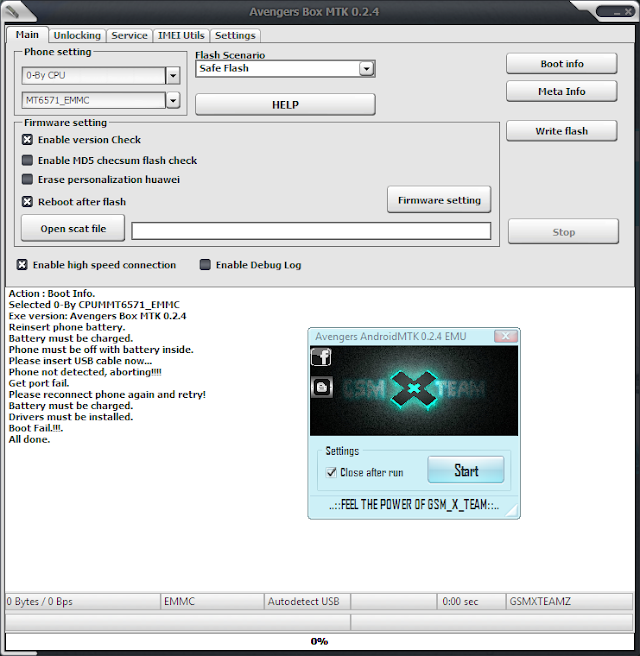This screenshot has height=656, width=640.
Task: Click the Meta Info button
Action: (562, 91)
